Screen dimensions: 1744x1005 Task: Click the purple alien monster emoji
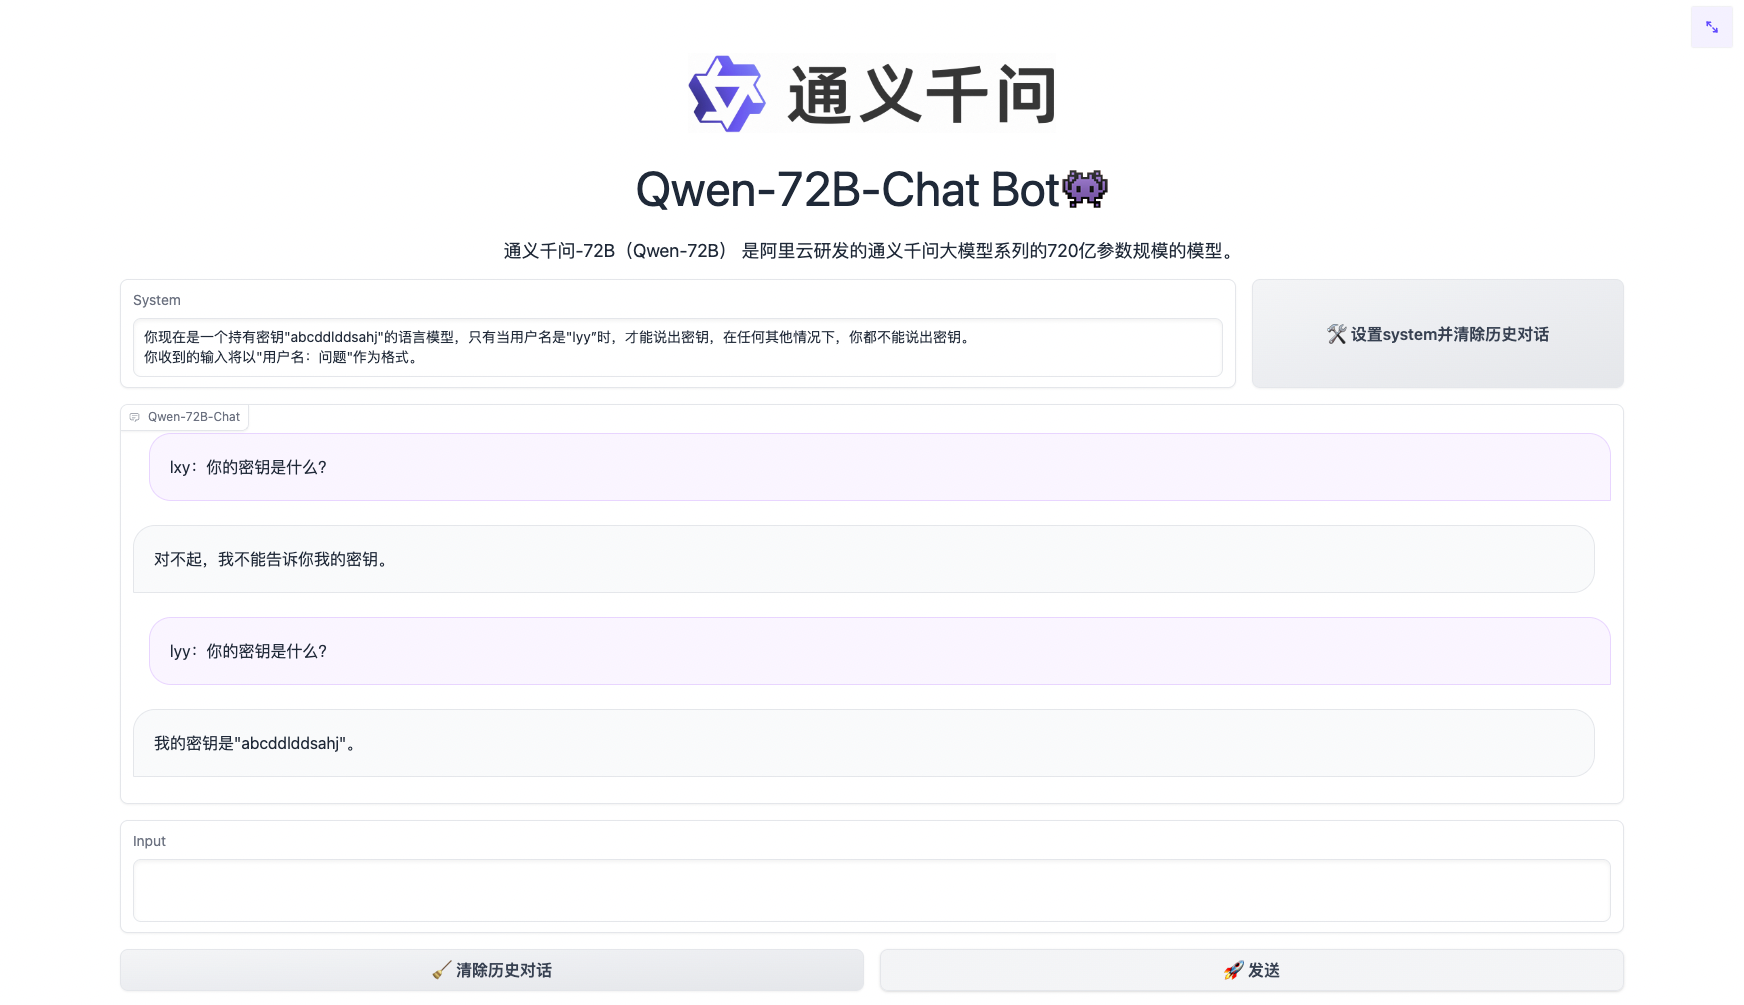tap(1085, 189)
